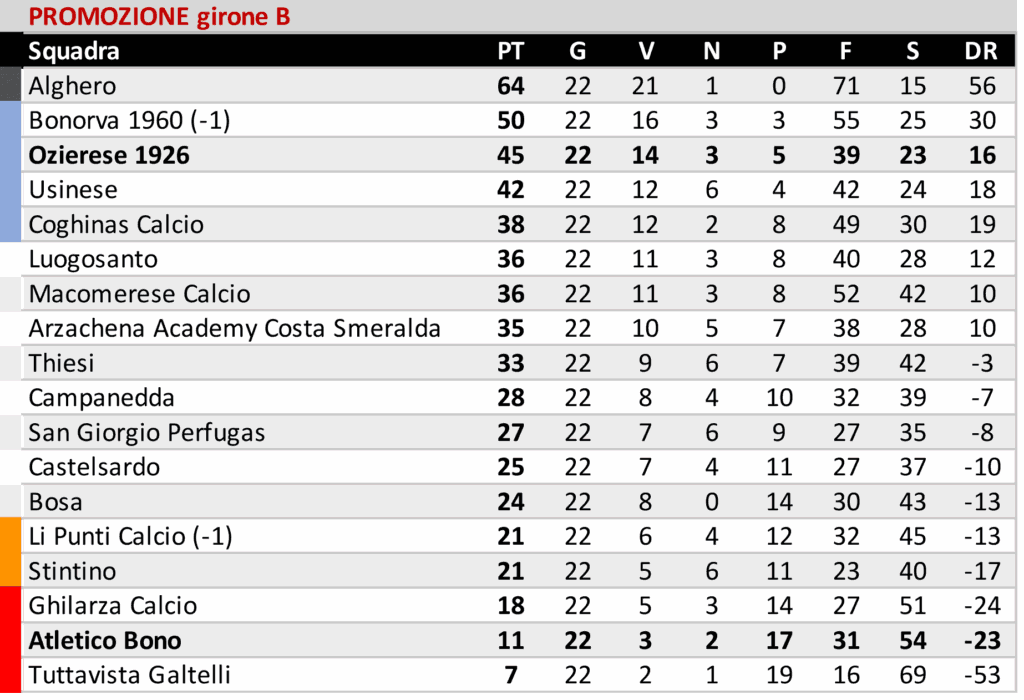Viewport: 1024px width, 700px height.
Task: Click the DR column header
Action: click(x=981, y=51)
